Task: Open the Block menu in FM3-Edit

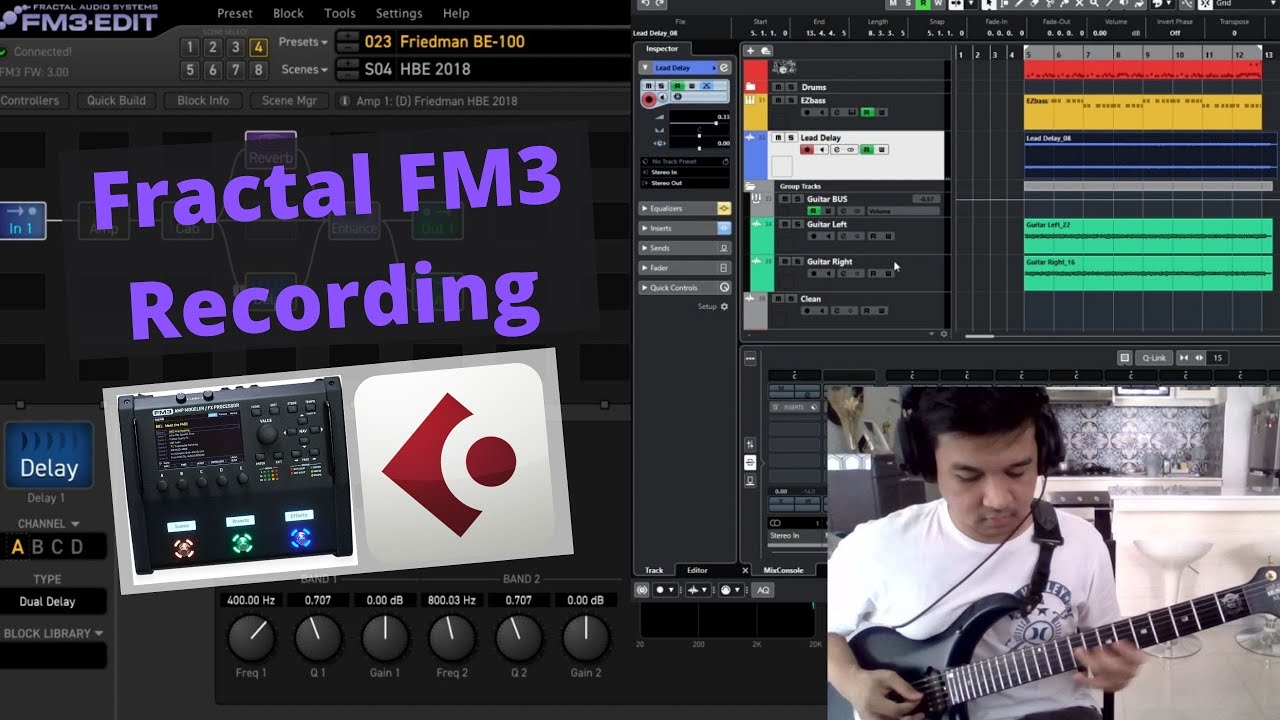Action: [288, 13]
